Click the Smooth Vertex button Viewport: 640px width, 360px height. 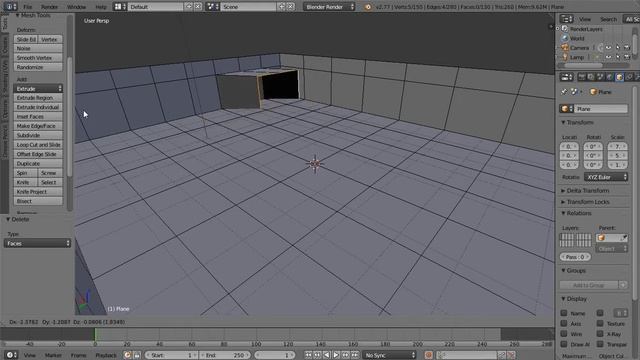point(38,58)
